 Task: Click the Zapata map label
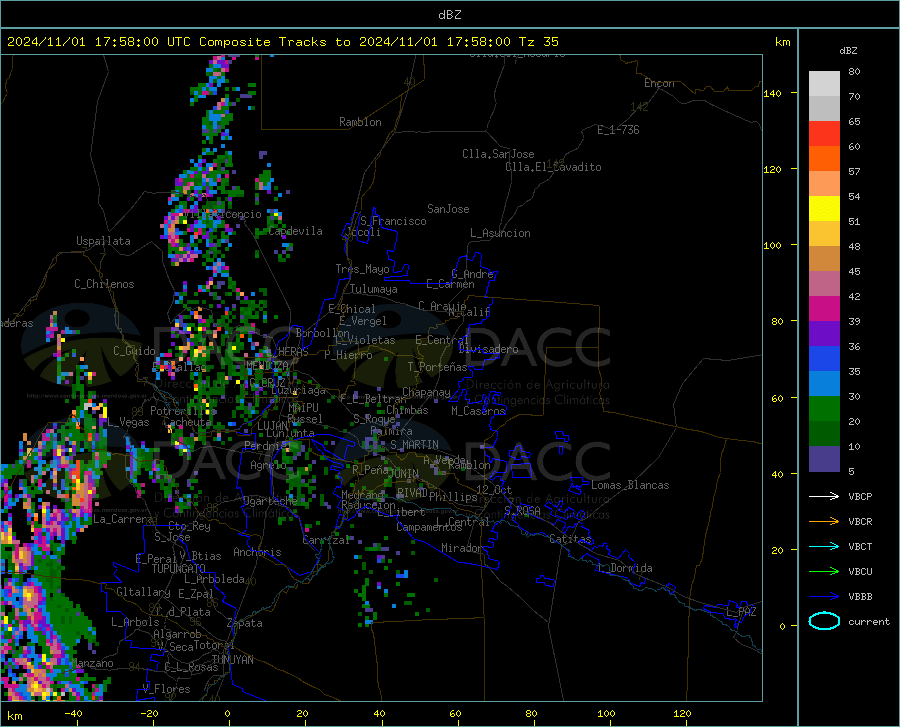[x=244, y=623]
